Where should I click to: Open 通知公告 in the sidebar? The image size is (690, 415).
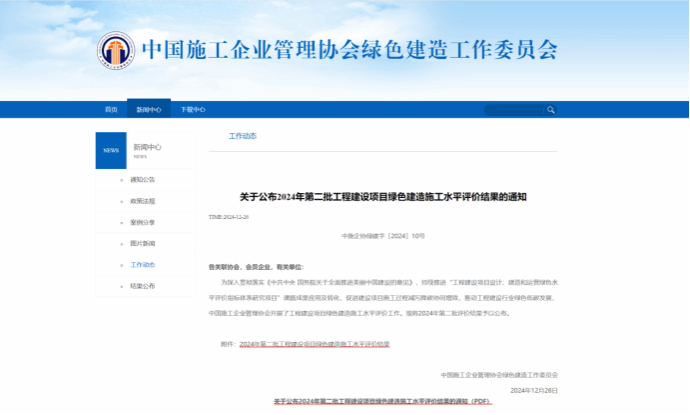143,180
